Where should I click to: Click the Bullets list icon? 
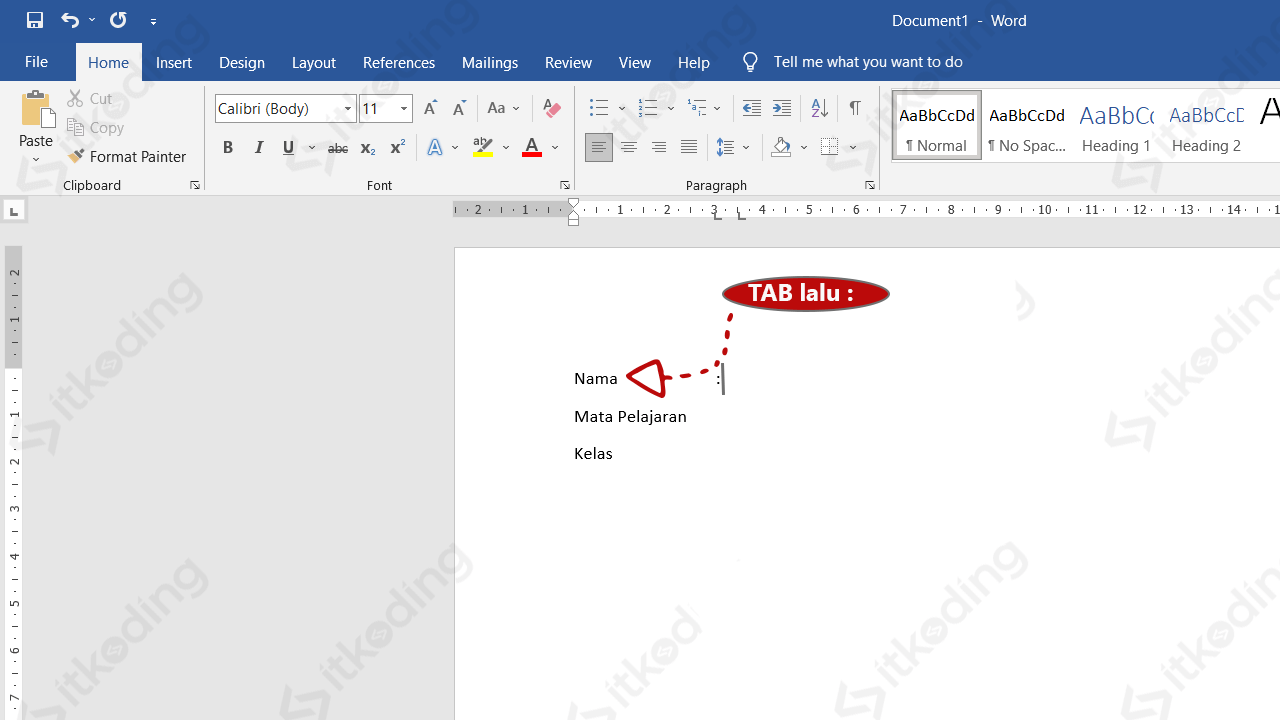pyautogui.click(x=599, y=108)
